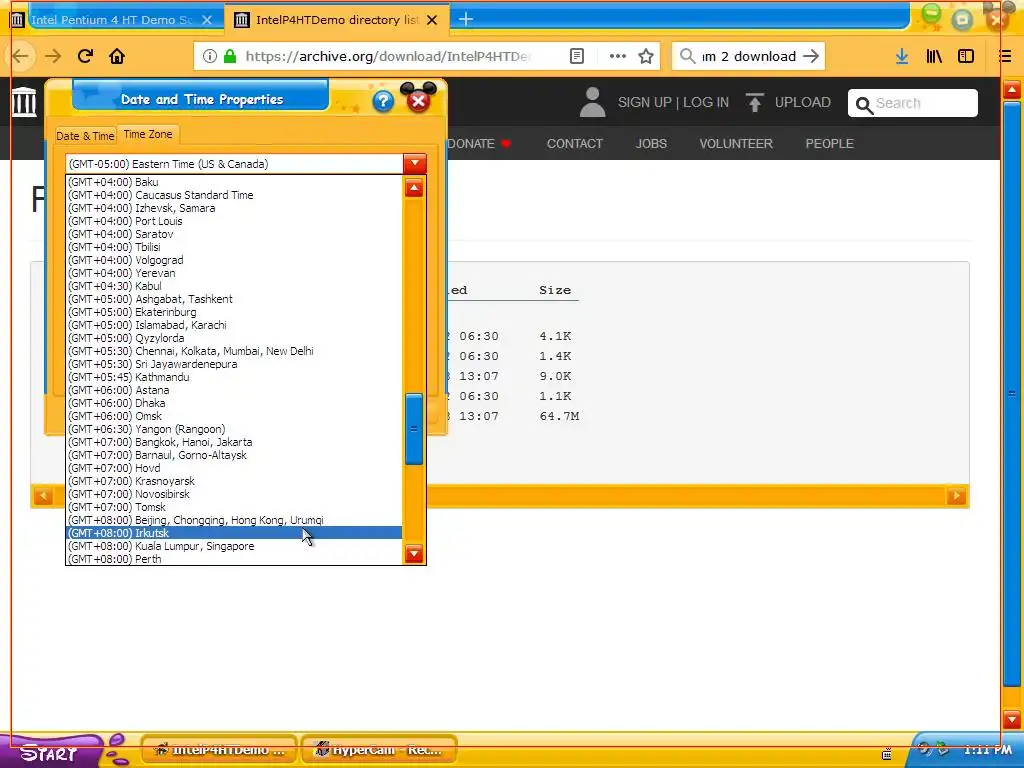
Task: Select (GMT+06:00) Omsk
Action: (234, 416)
